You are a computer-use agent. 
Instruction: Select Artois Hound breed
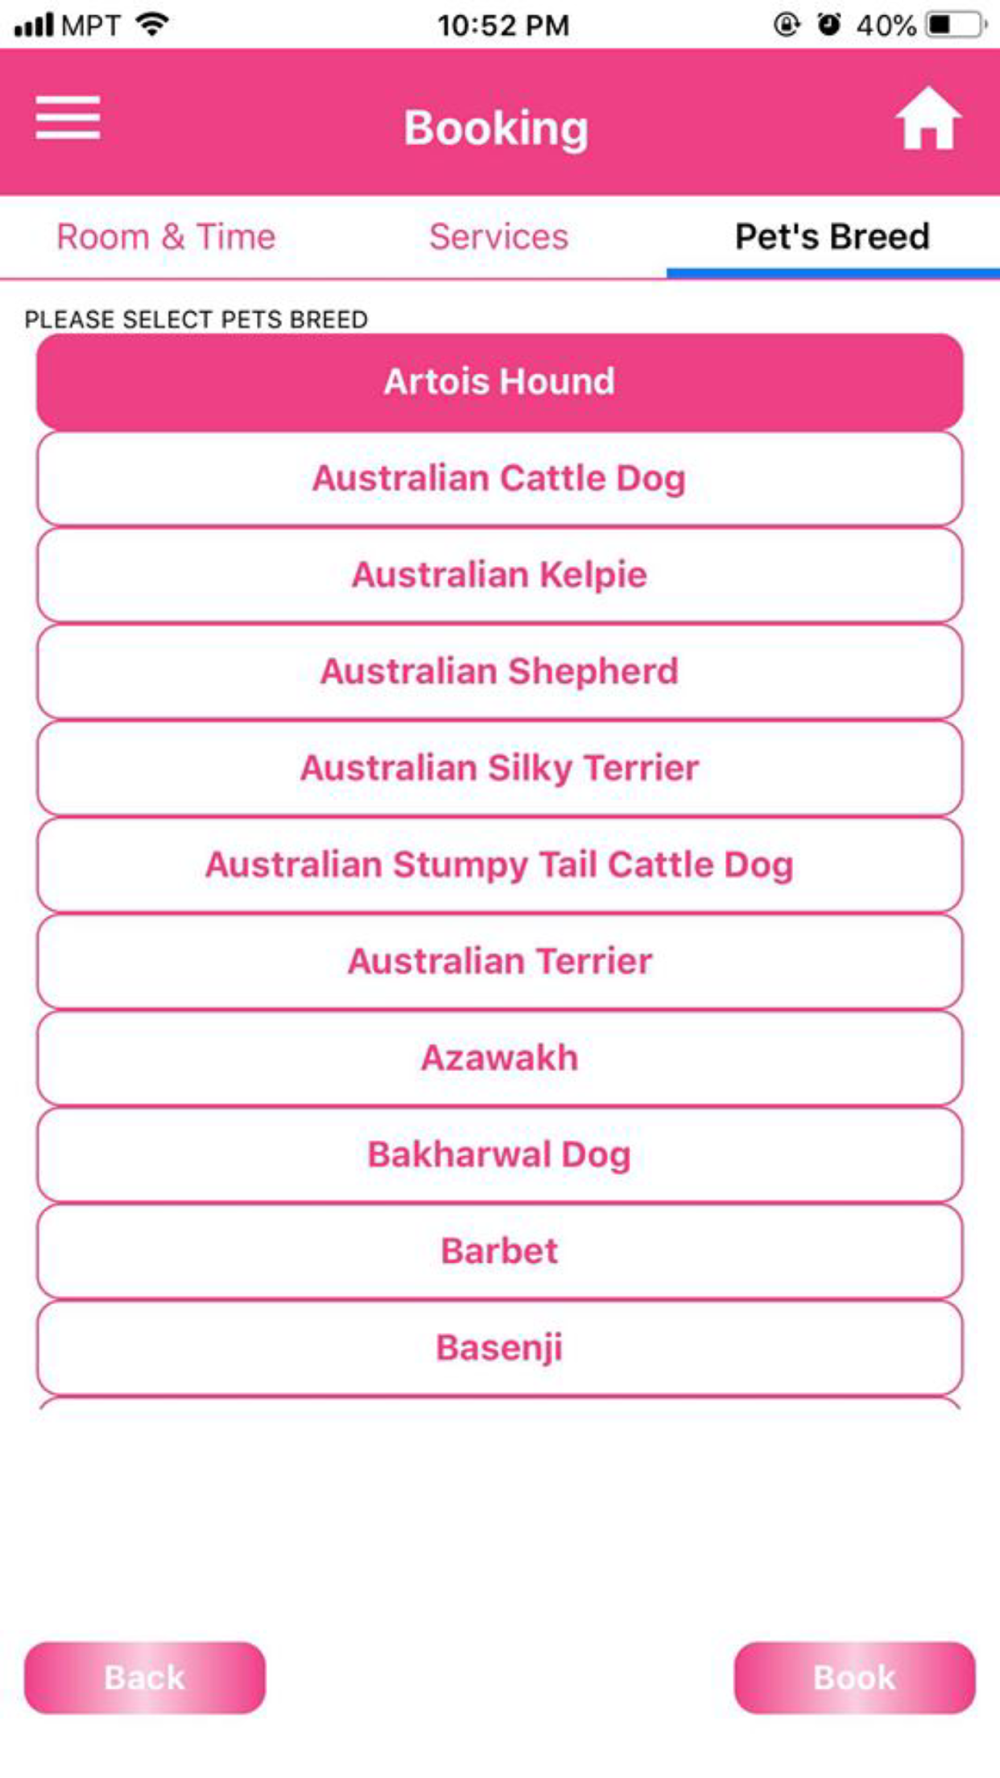click(500, 382)
